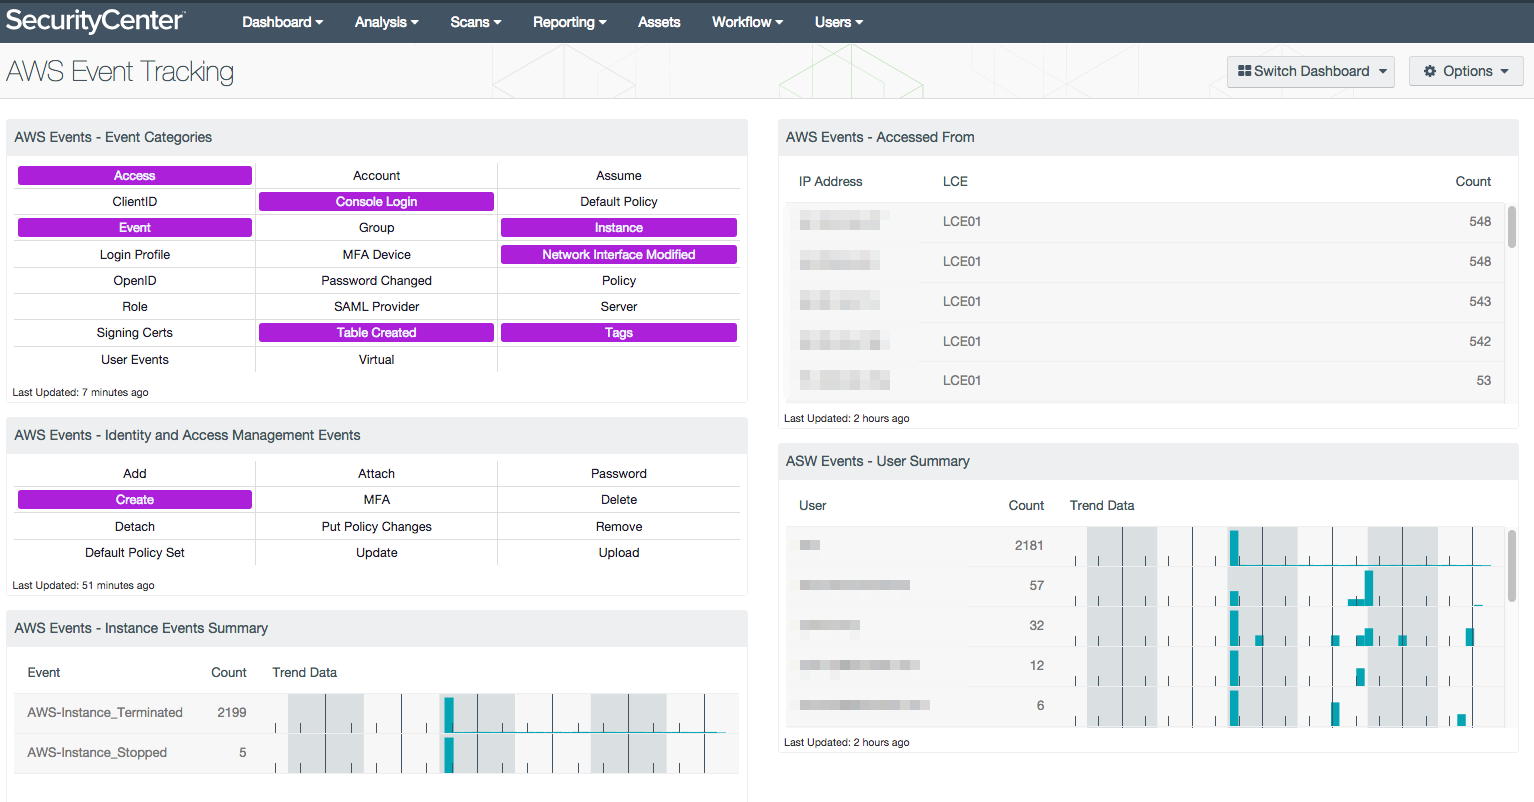Click the highlighted Event category cell
This screenshot has width=1534, height=802.
[x=135, y=228]
